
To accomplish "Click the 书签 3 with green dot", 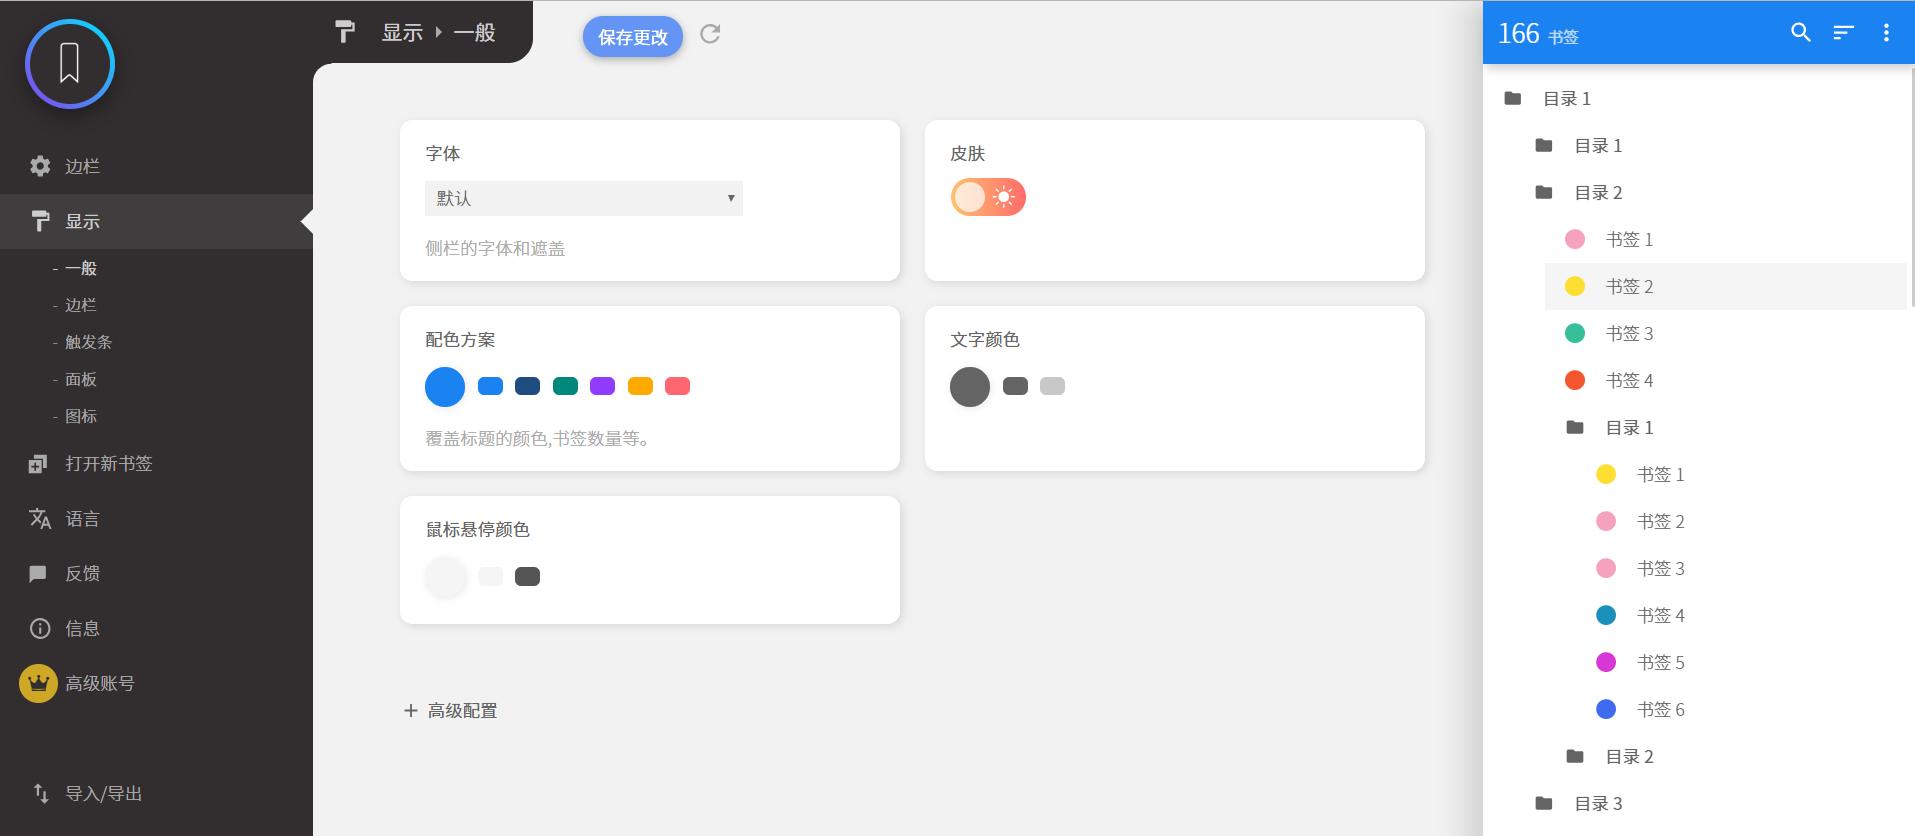I will 1629,333.
